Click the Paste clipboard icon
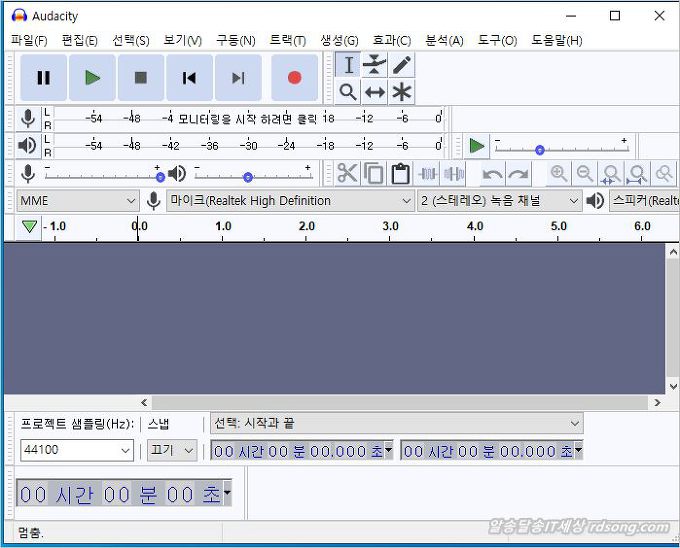This screenshot has height=548, width=680. point(401,173)
